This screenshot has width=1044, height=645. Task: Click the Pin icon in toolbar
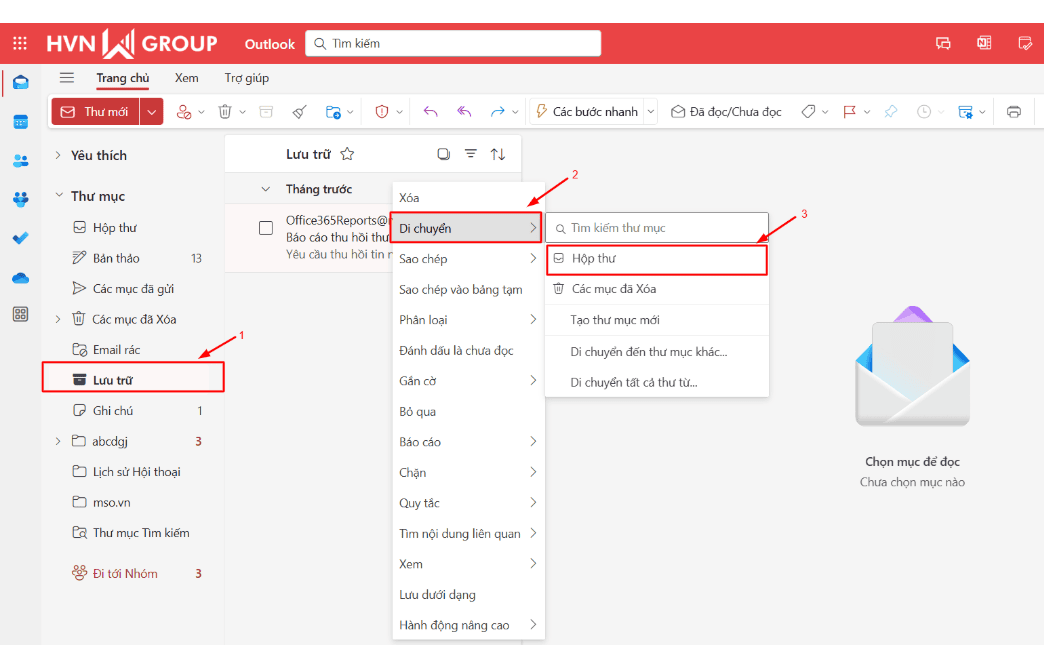click(891, 112)
